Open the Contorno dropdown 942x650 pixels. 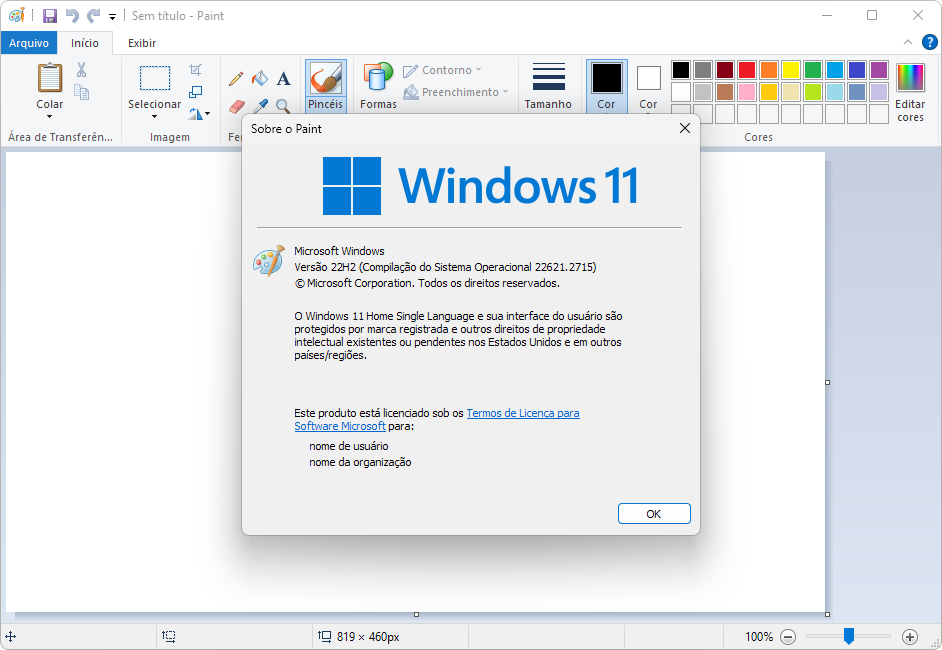443,70
